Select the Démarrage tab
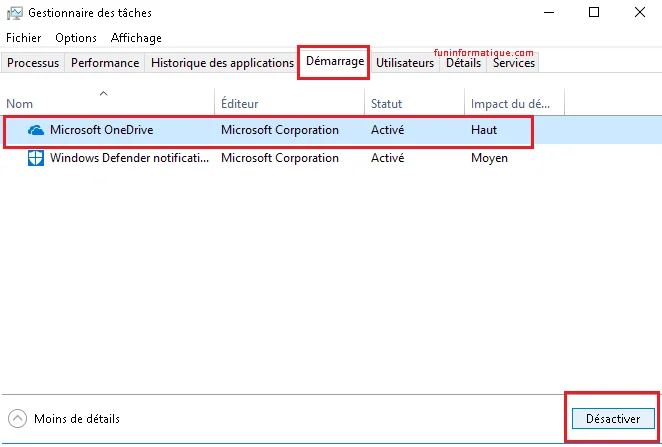Viewport: 662px width, 447px height. (334, 62)
